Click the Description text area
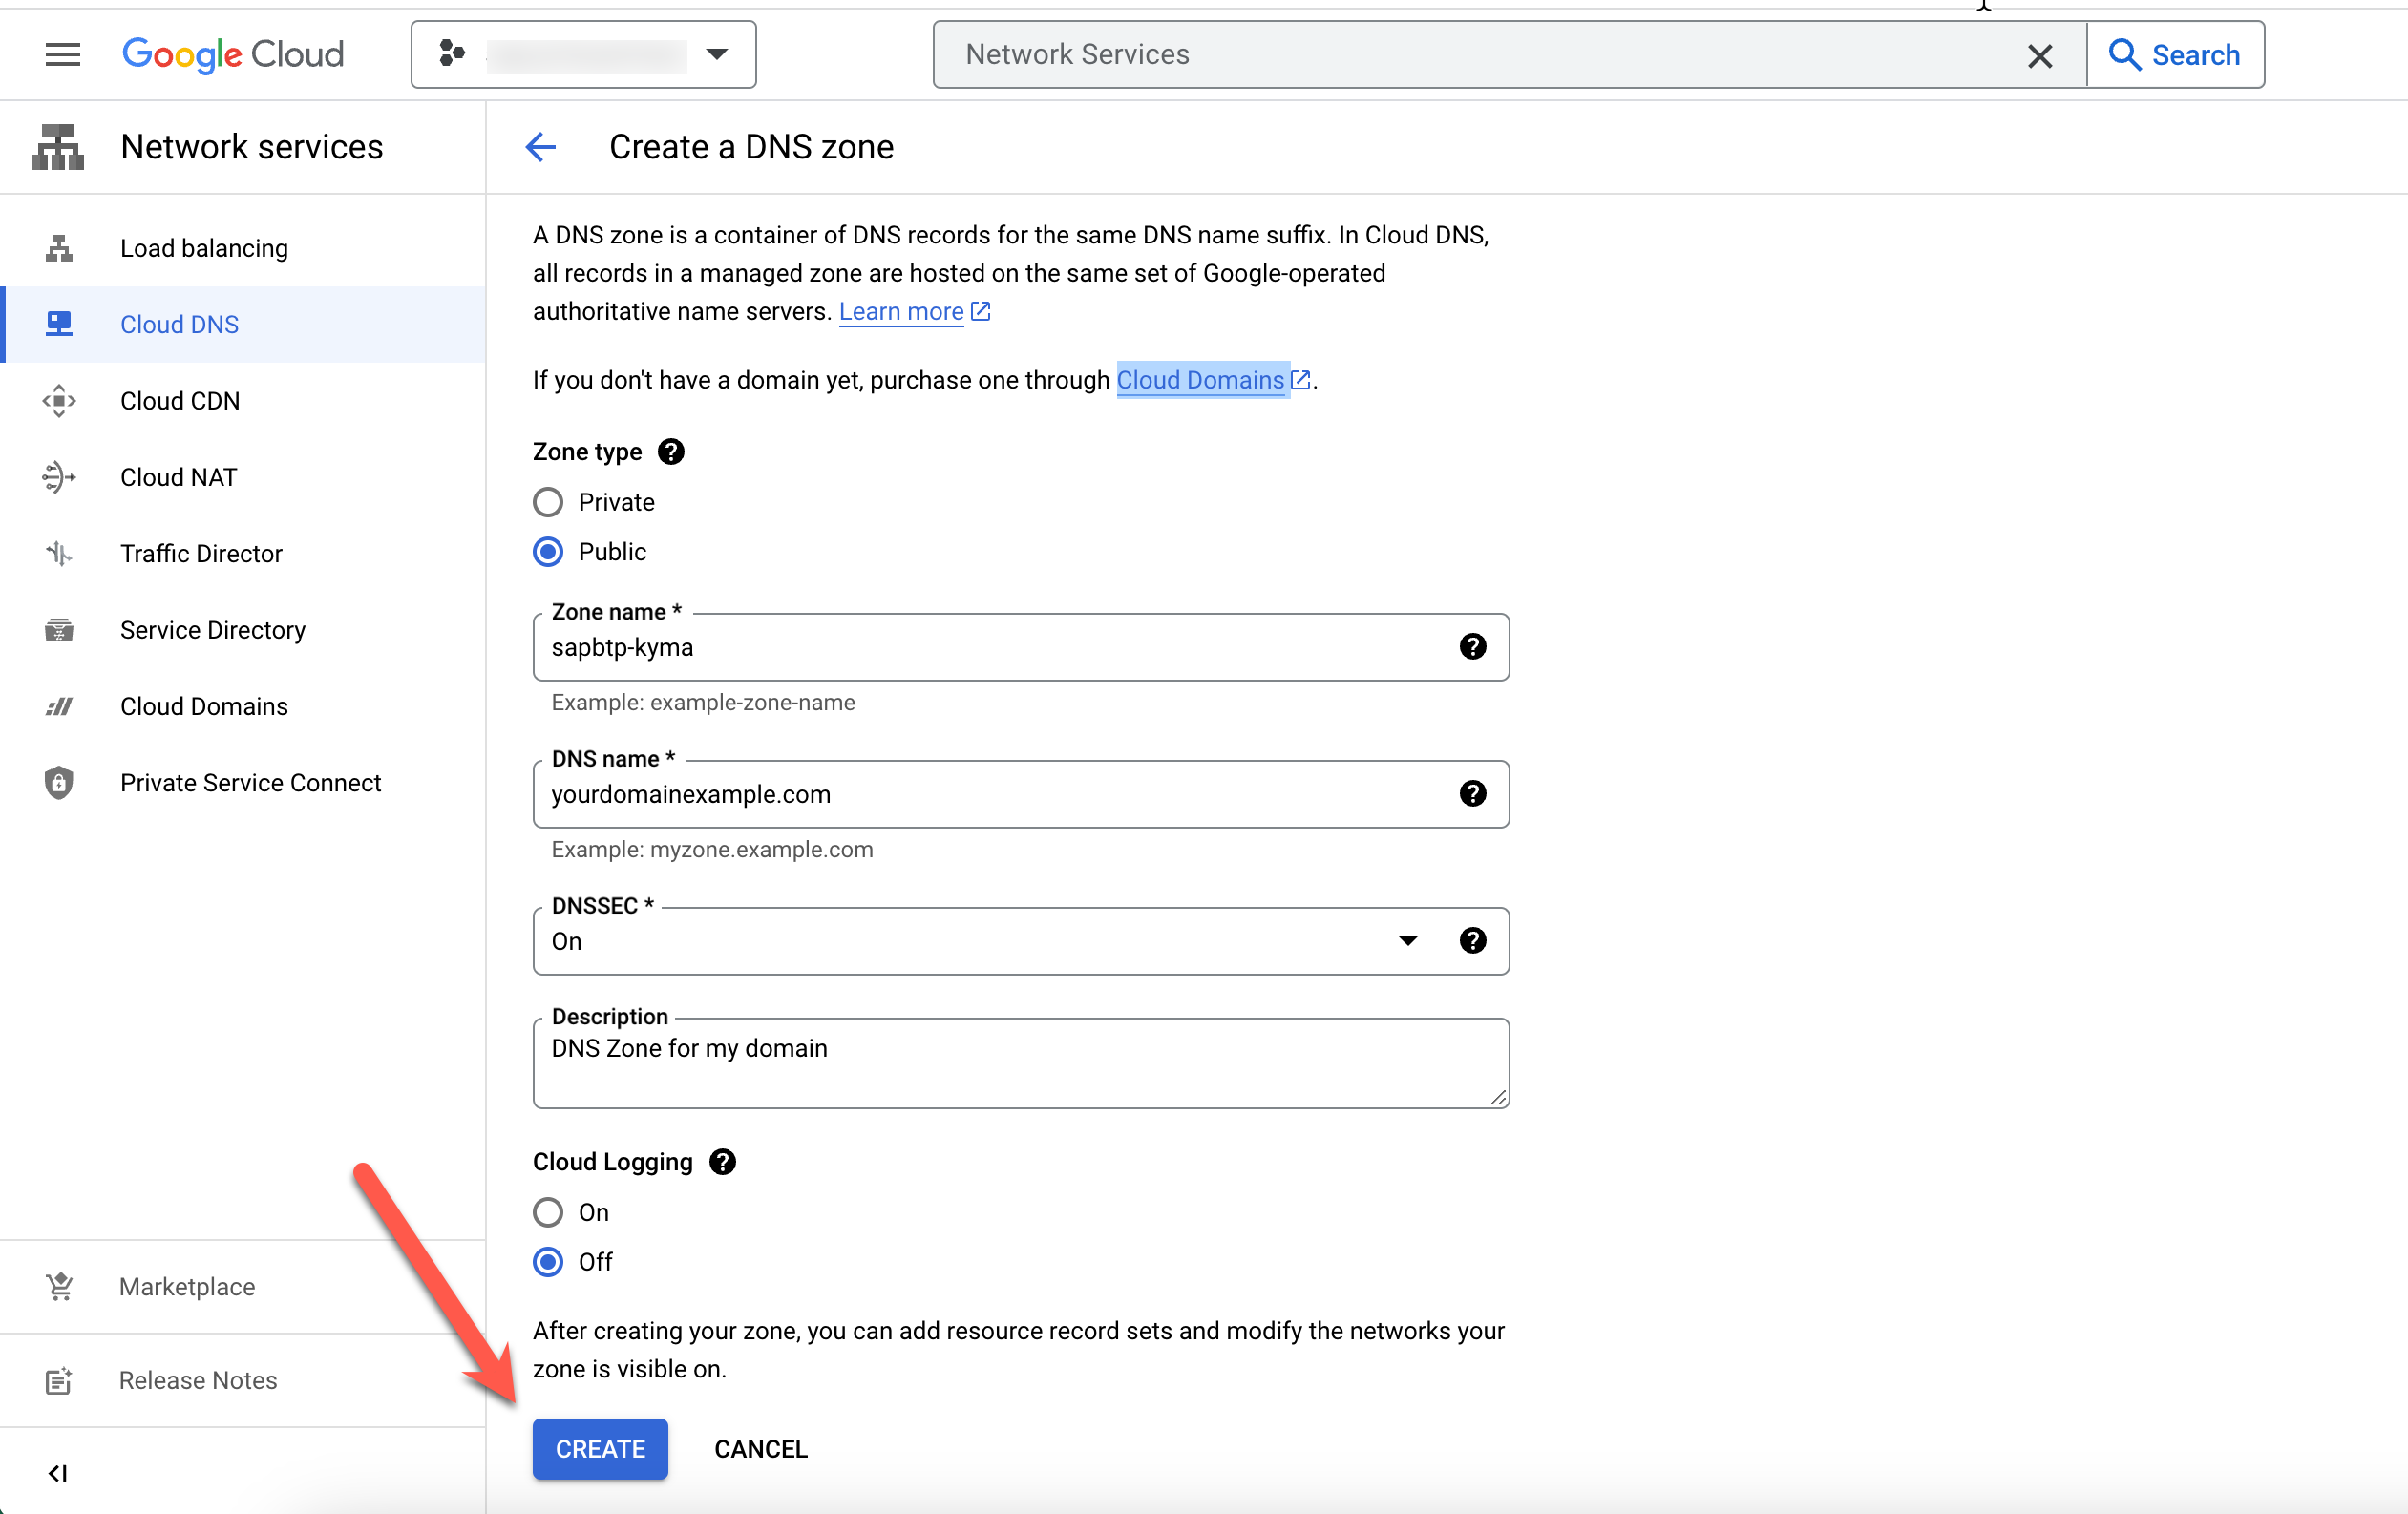Screen dimensions: 2408x1514 point(1021,1063)
